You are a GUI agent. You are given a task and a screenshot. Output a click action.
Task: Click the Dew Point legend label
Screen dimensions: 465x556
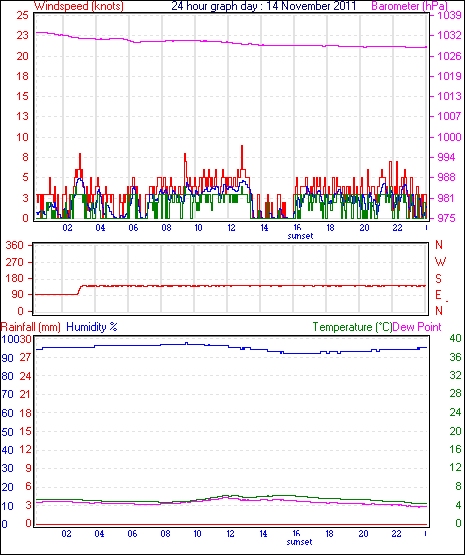417,327
